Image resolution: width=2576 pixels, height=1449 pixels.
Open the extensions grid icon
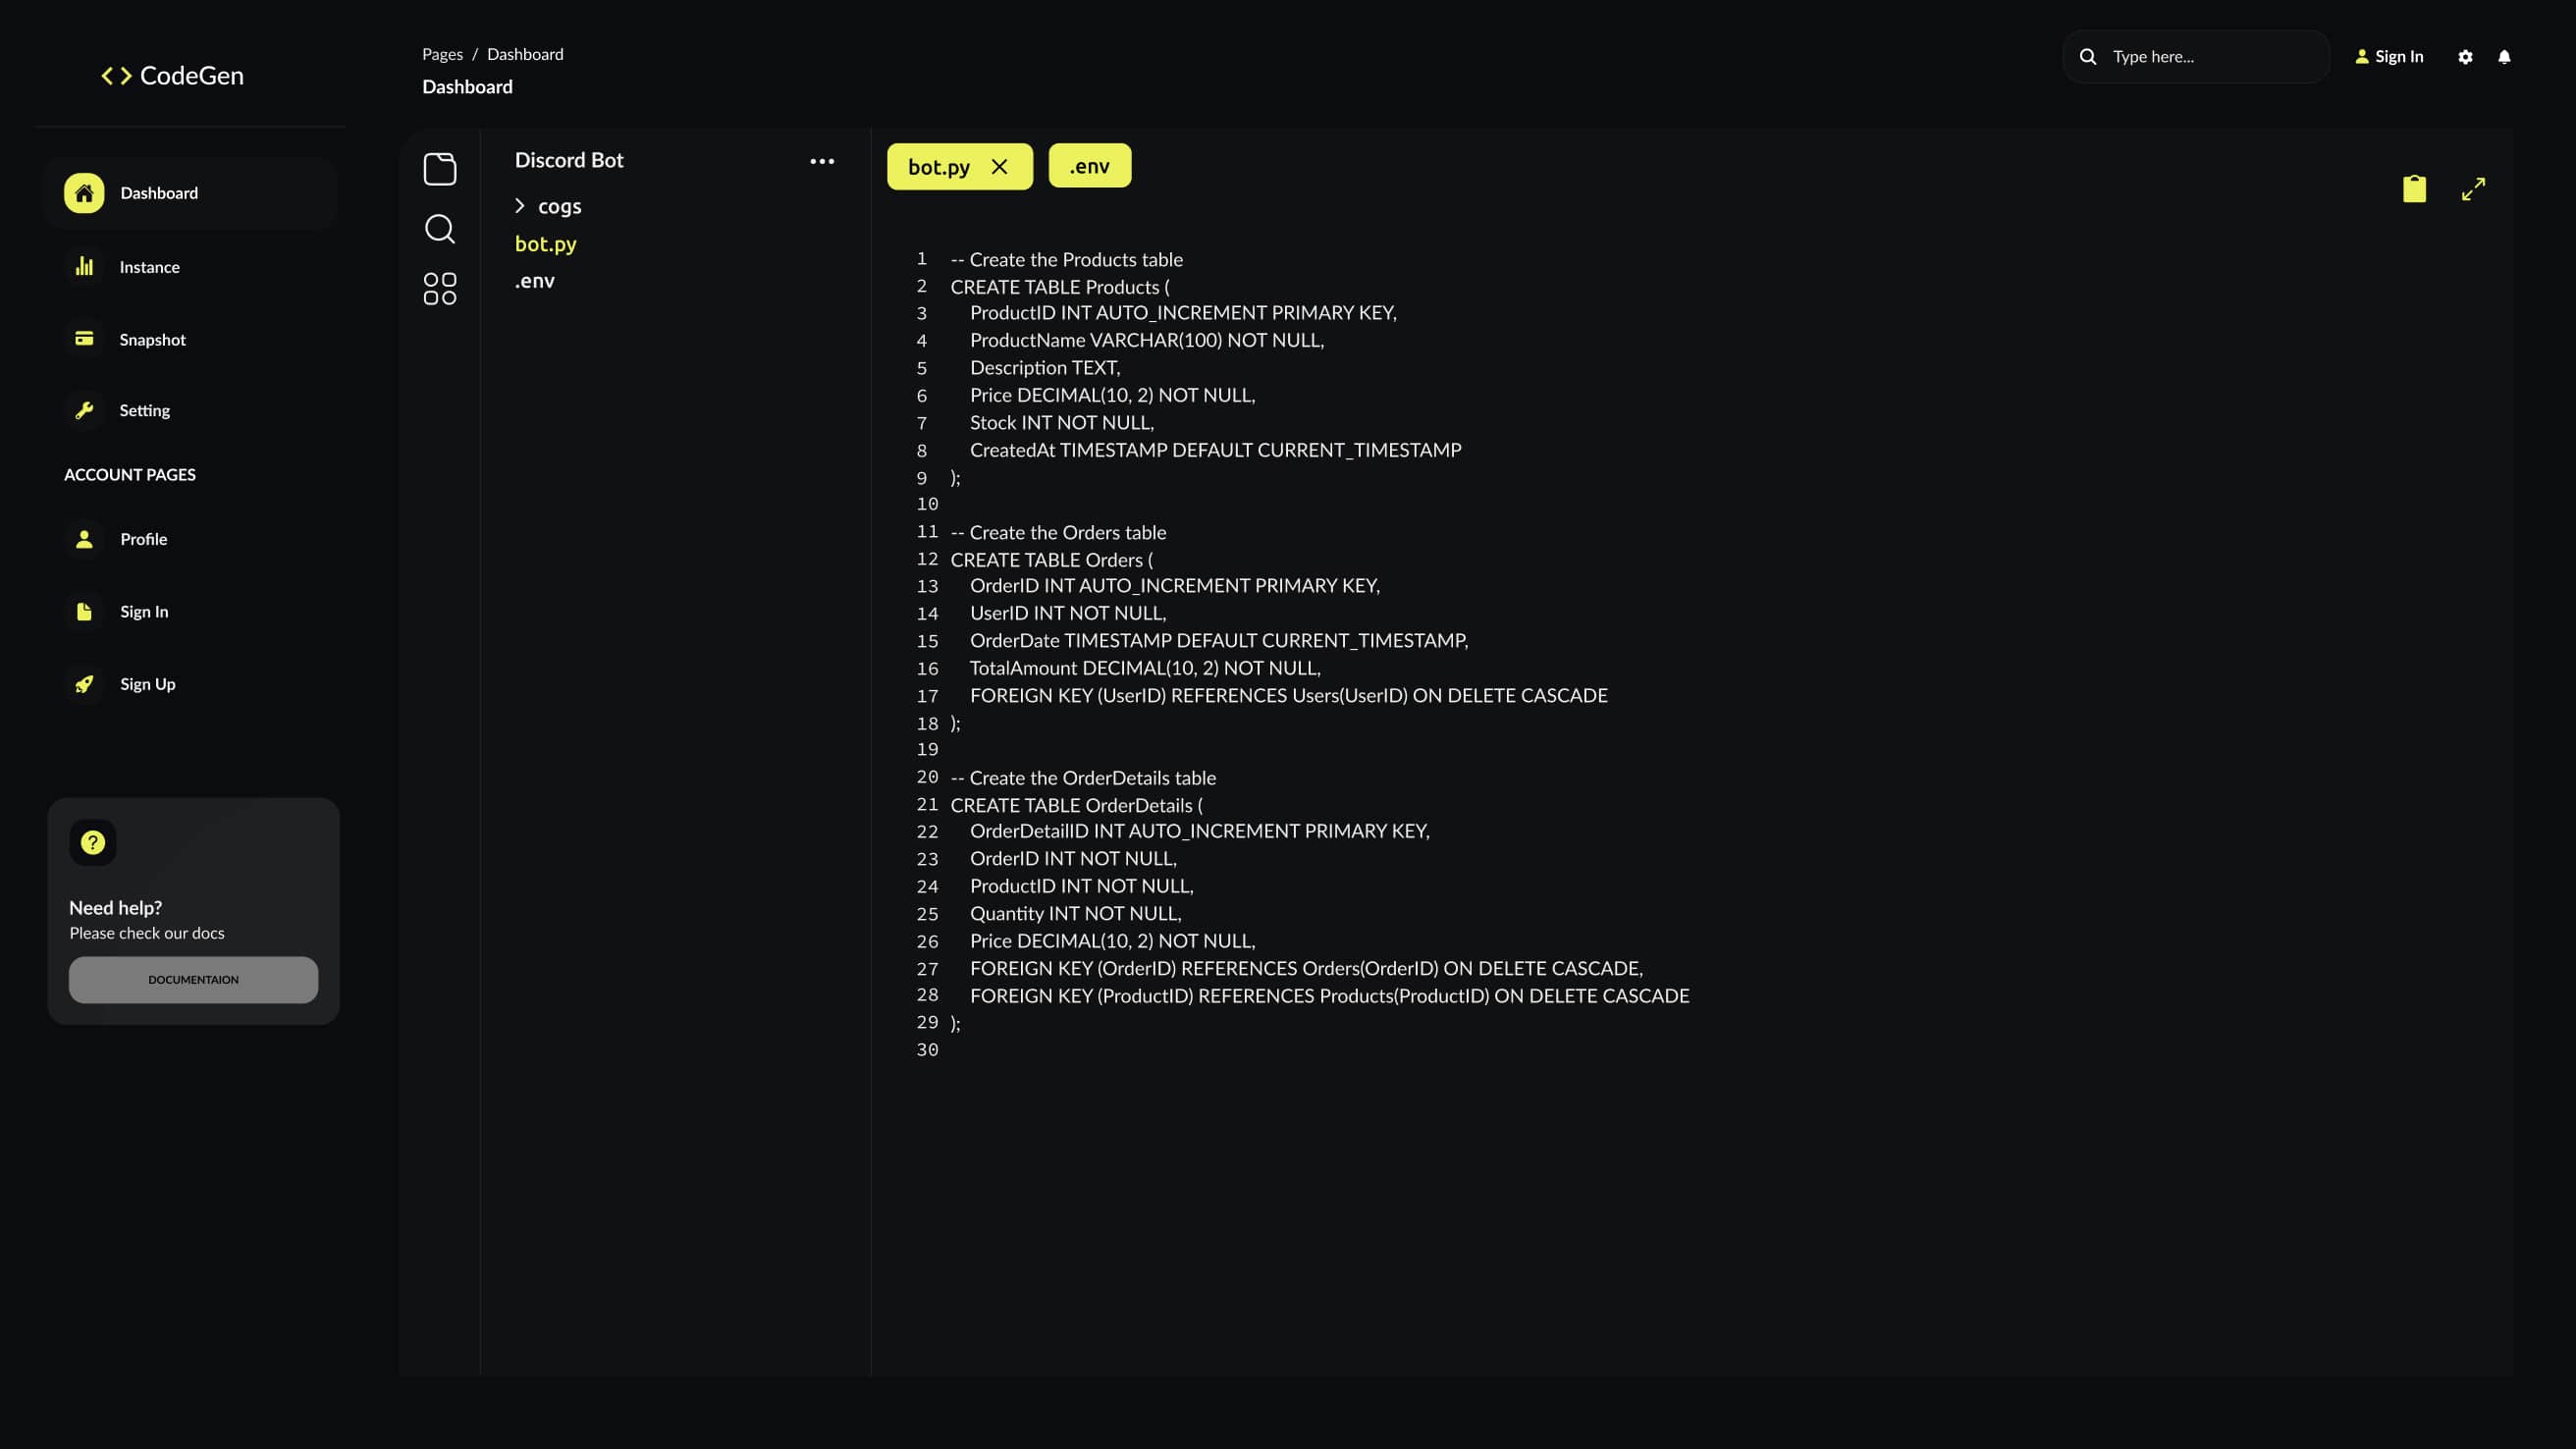pos(440,289)
